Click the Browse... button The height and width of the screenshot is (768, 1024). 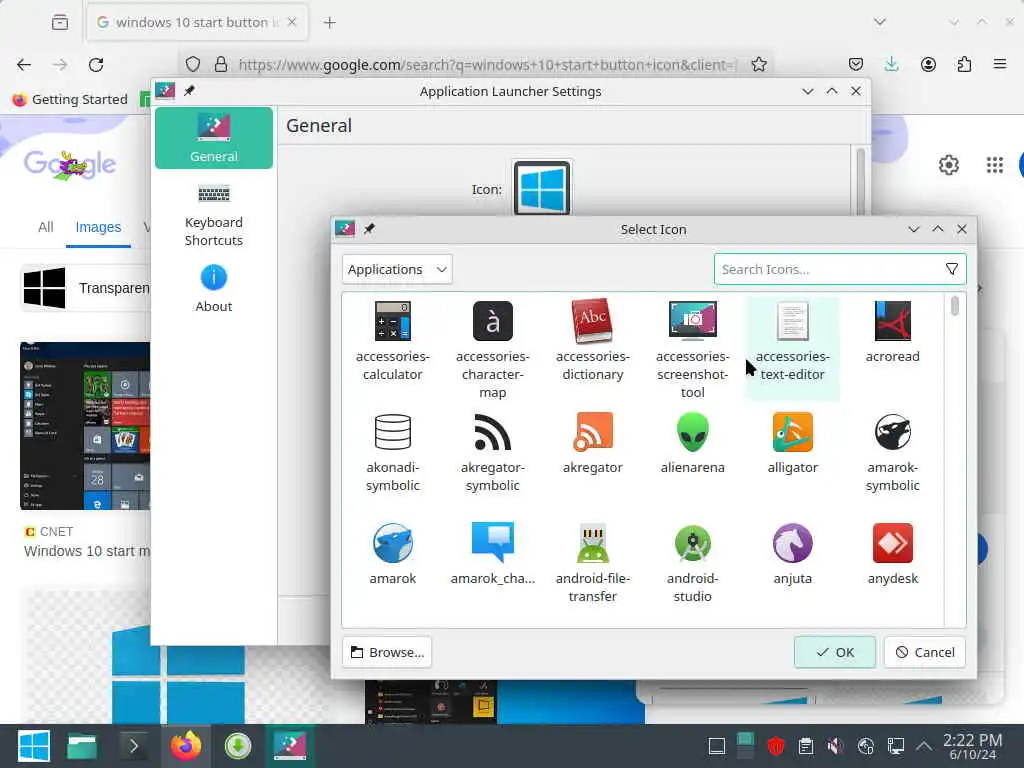[x=387, y=652]
